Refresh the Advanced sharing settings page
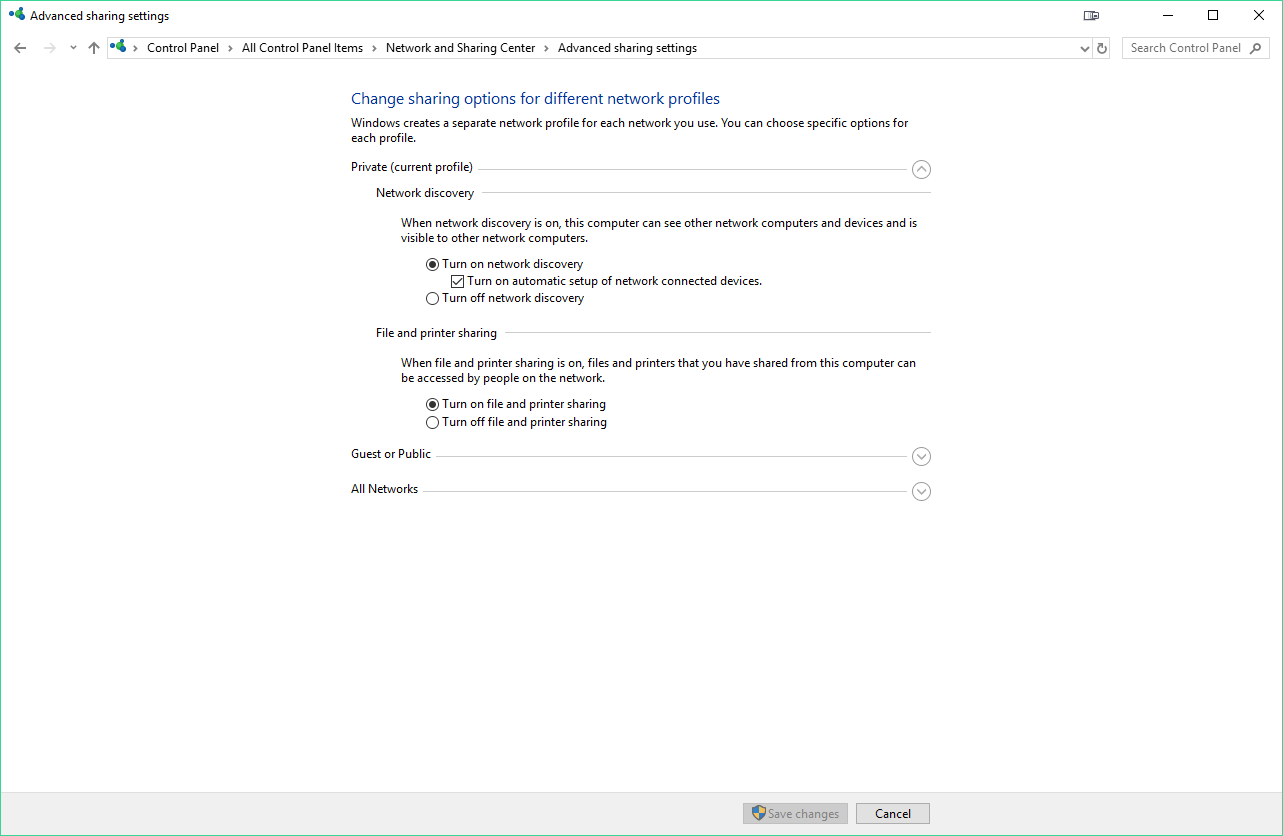The width and height of the screenshot is (1283, 836). [x=1102, y=48]
